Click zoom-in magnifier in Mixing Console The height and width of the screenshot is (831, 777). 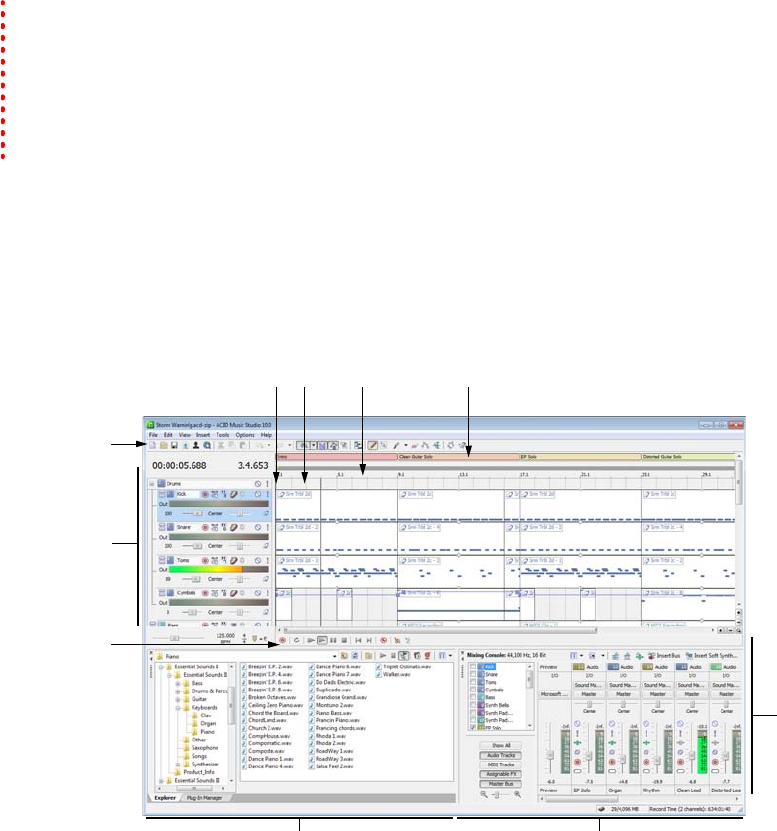coord(517,794)
